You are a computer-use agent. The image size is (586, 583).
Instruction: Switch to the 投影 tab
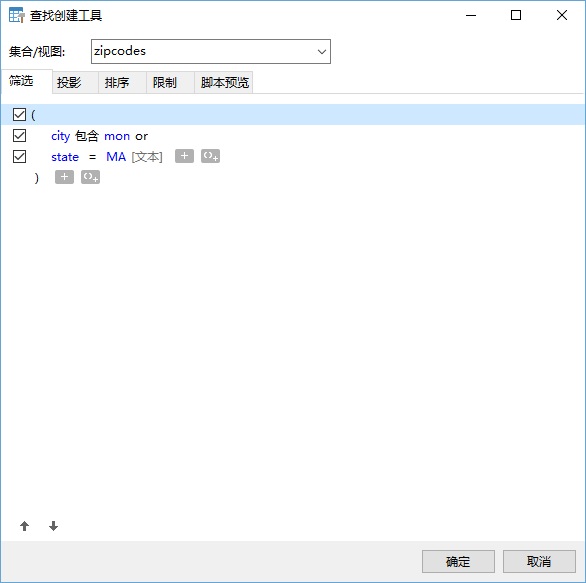69,82
